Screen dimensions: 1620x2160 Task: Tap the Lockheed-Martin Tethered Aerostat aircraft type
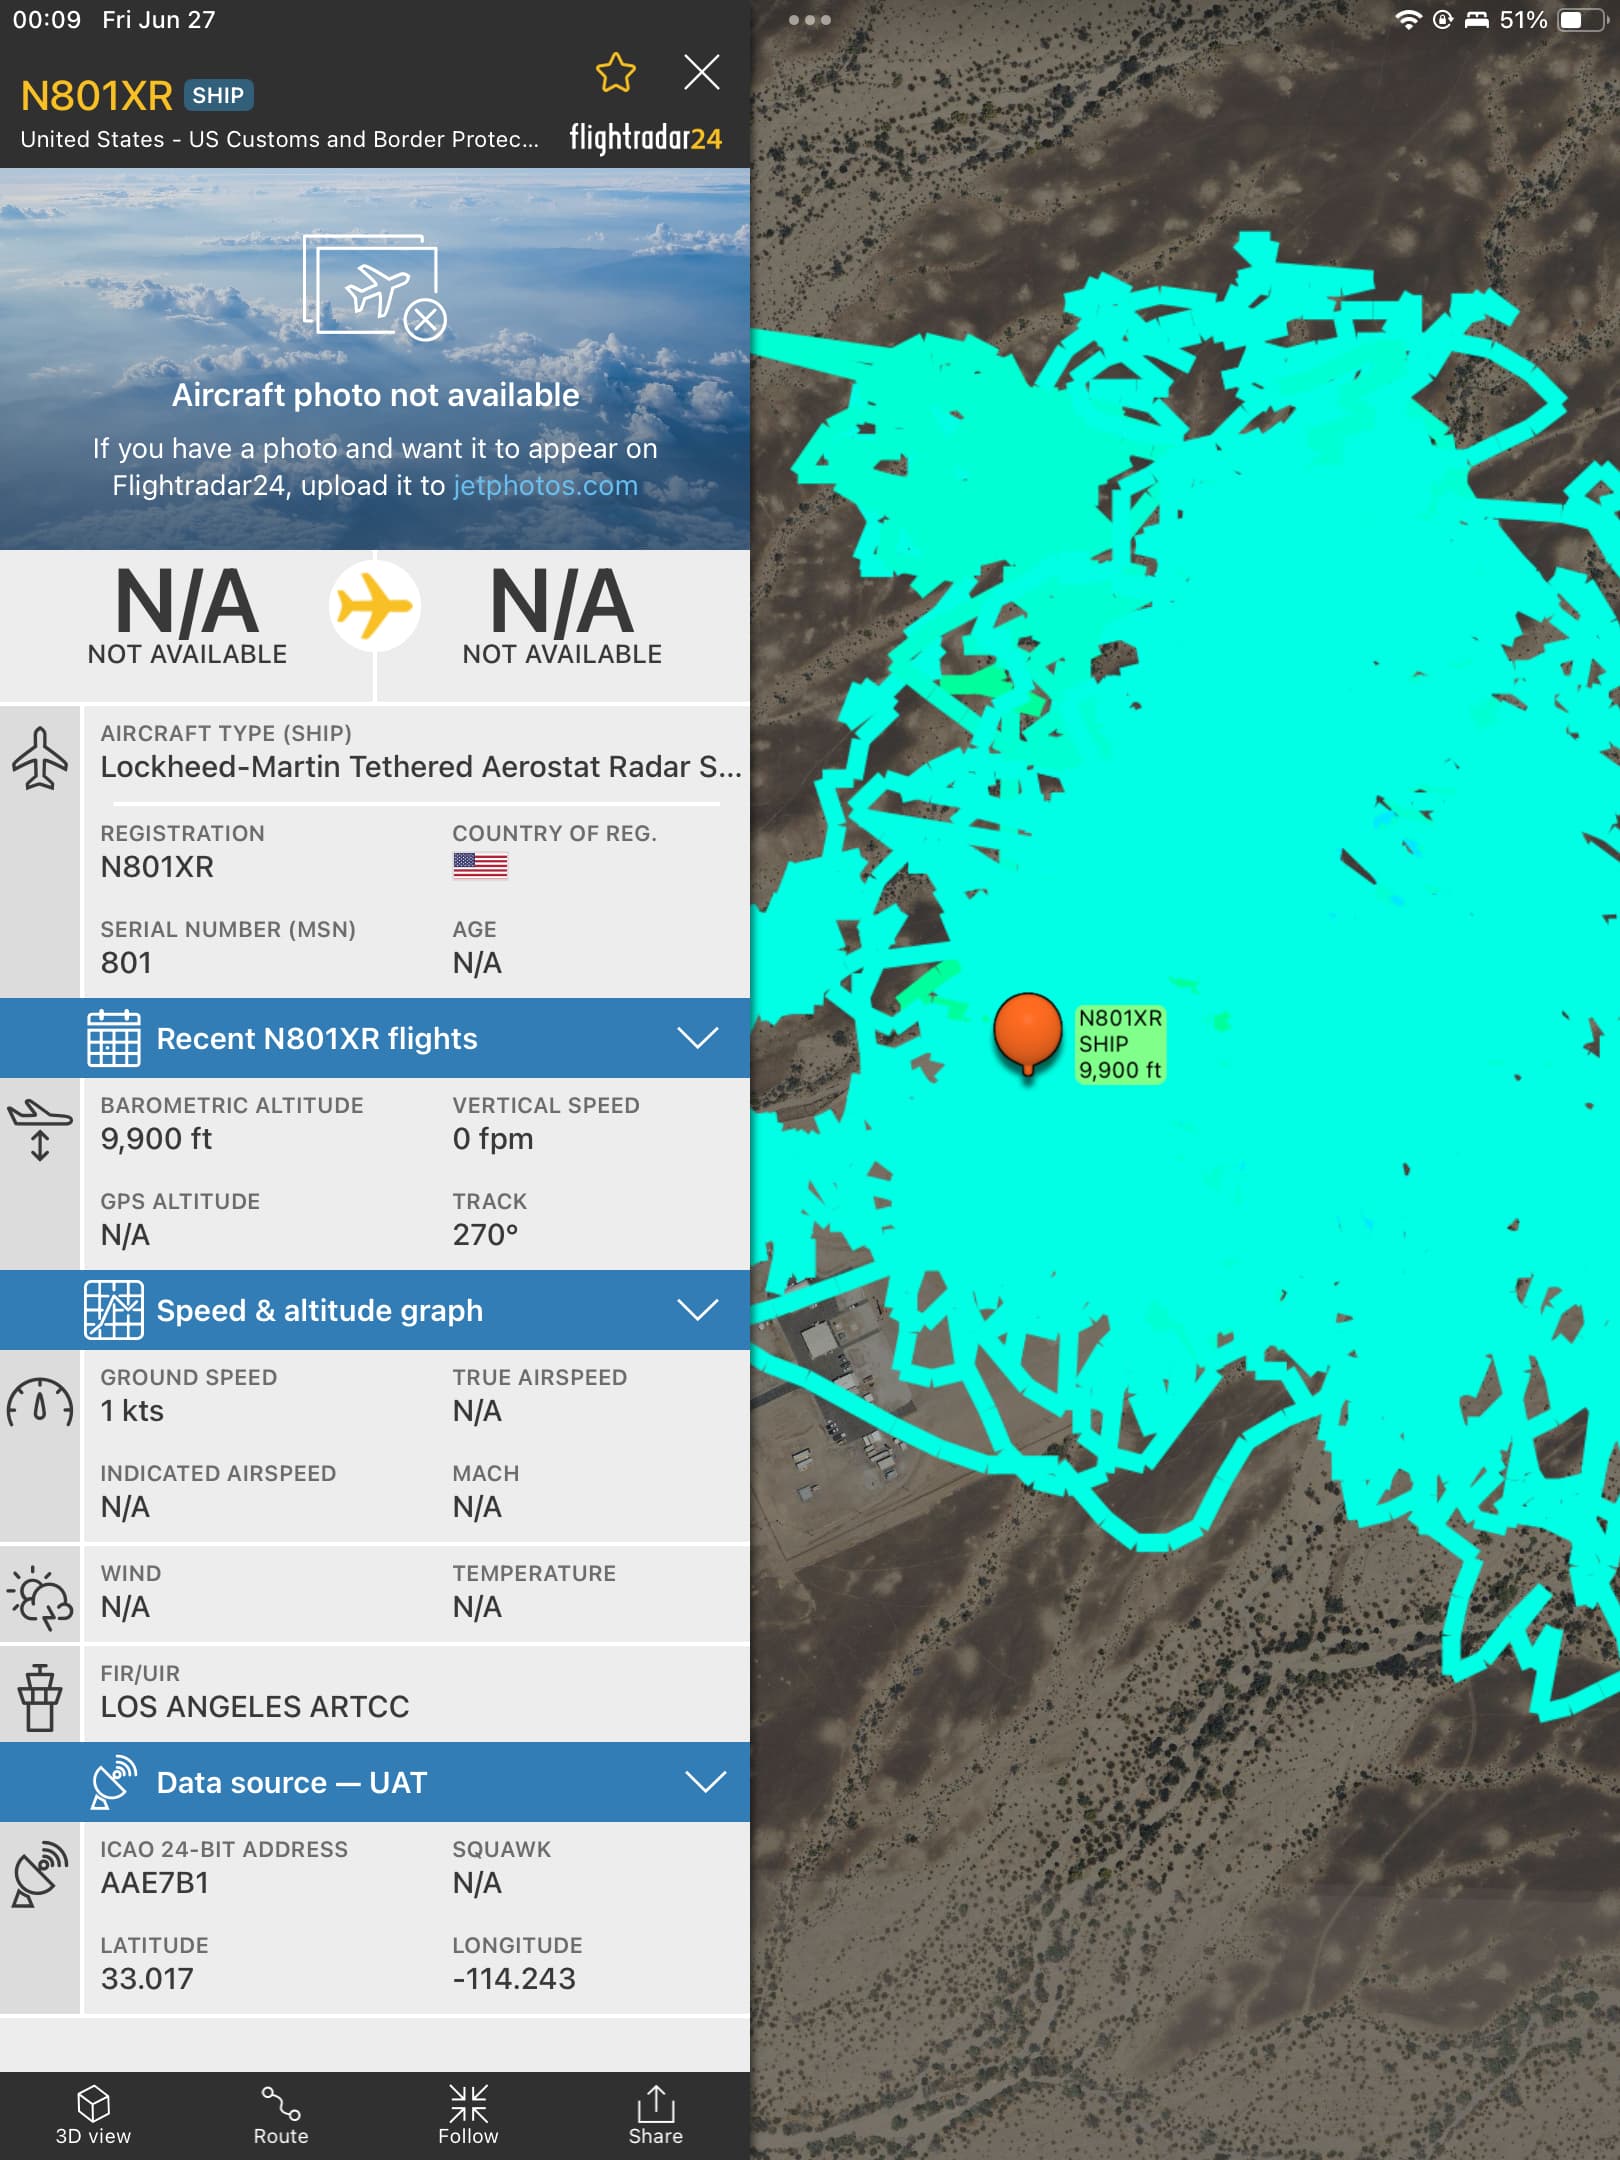421,767
